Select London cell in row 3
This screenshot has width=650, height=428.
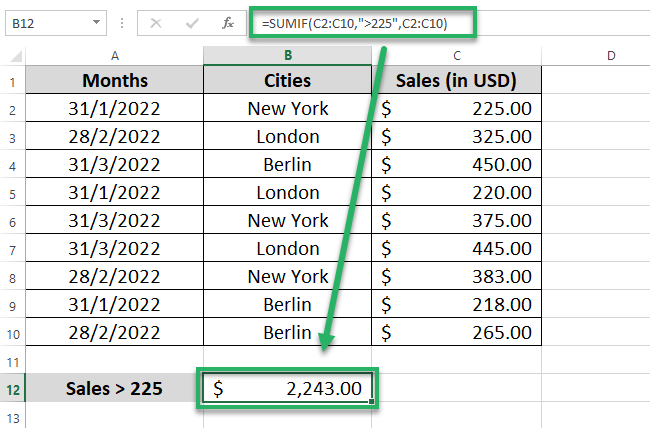(x=288, y=136)
